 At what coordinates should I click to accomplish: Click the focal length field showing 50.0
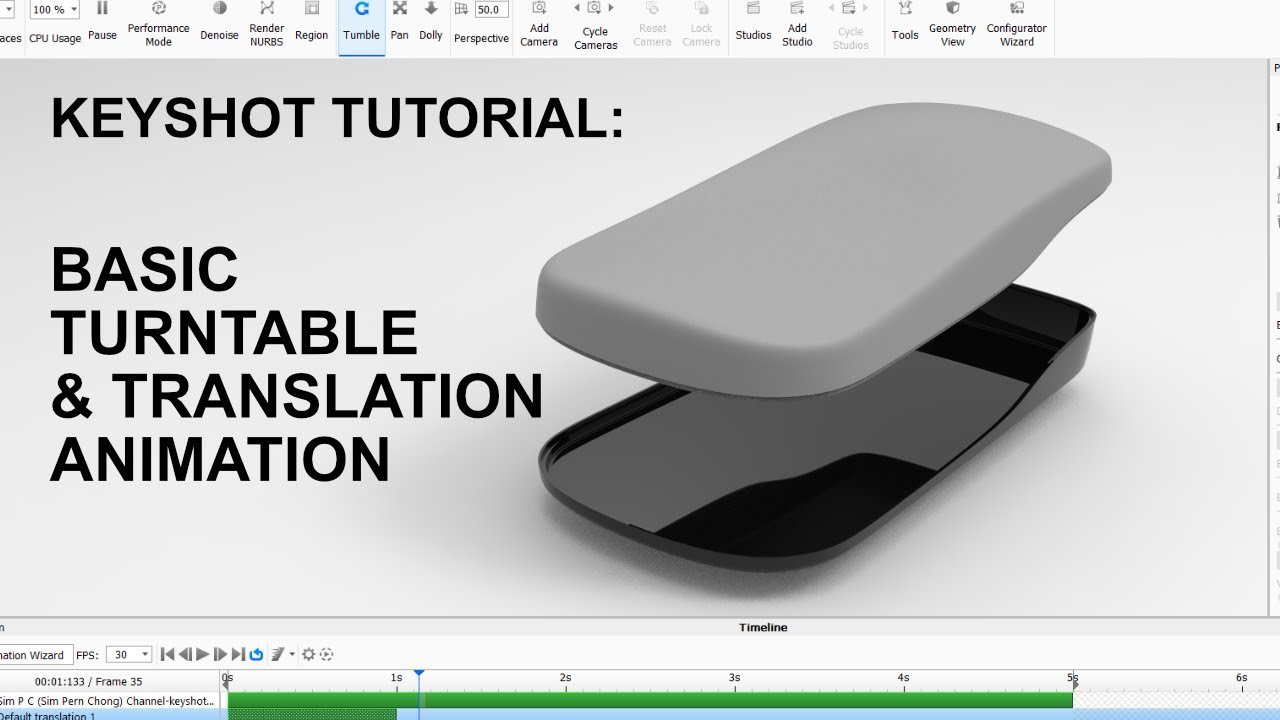click(491, 10)
